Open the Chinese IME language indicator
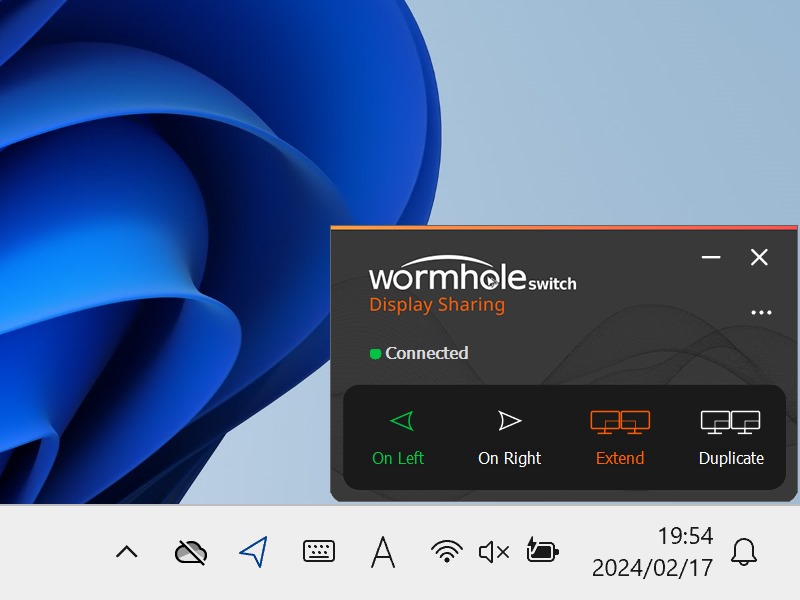The width and height of the screenshot is (800, 600). [383, 551]
